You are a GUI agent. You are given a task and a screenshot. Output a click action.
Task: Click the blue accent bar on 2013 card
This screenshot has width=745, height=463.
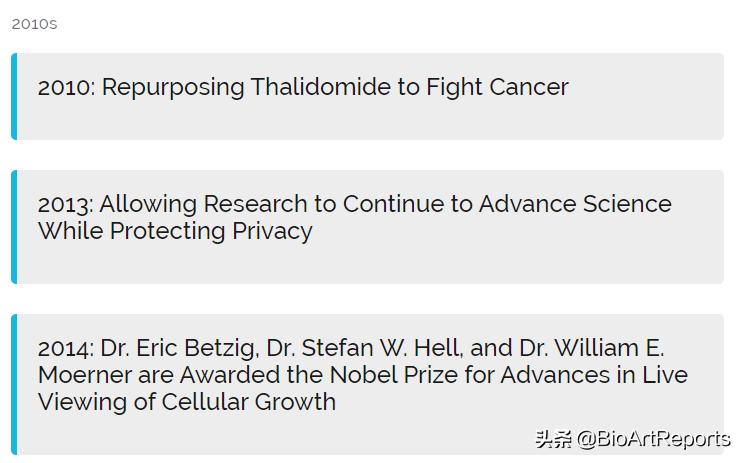[14, 226]
